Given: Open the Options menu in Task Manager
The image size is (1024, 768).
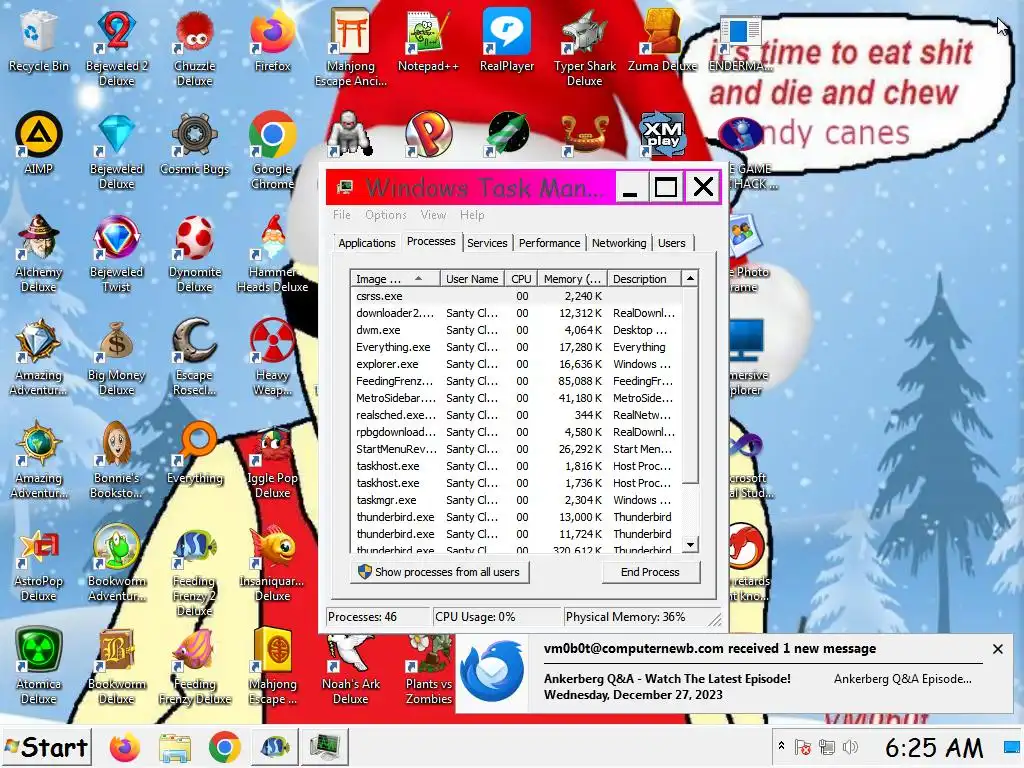Looking at the screenshot, I should click(x=385, y=215).
